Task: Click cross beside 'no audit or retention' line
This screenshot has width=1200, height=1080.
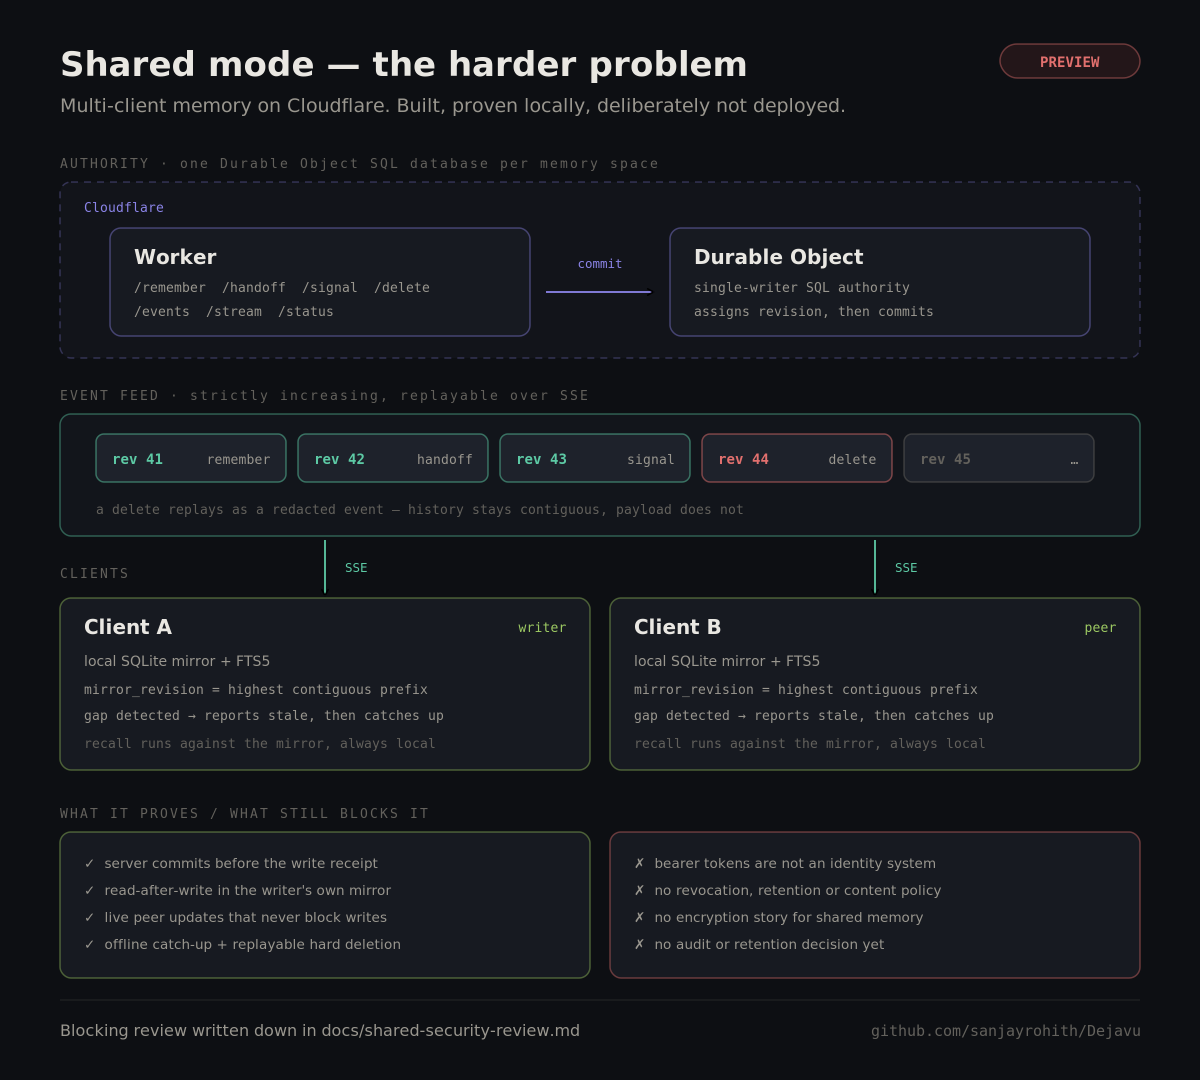Action: pyautogui.click(x=640, y=944)
